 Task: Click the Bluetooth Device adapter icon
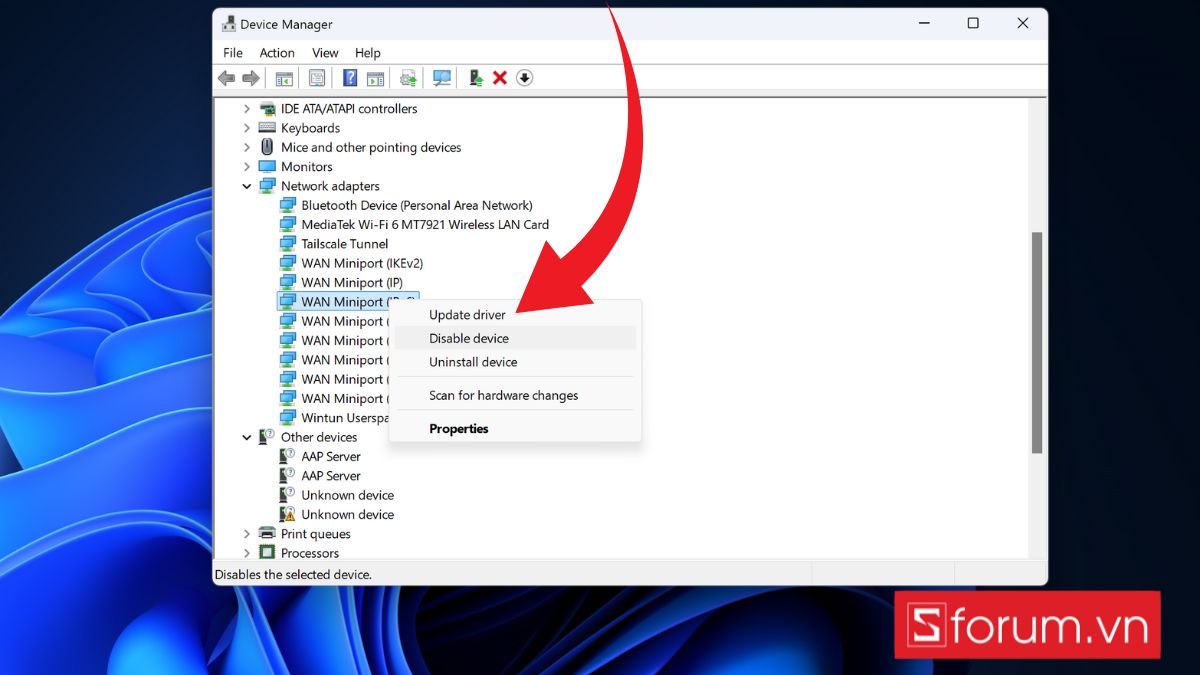288,205
